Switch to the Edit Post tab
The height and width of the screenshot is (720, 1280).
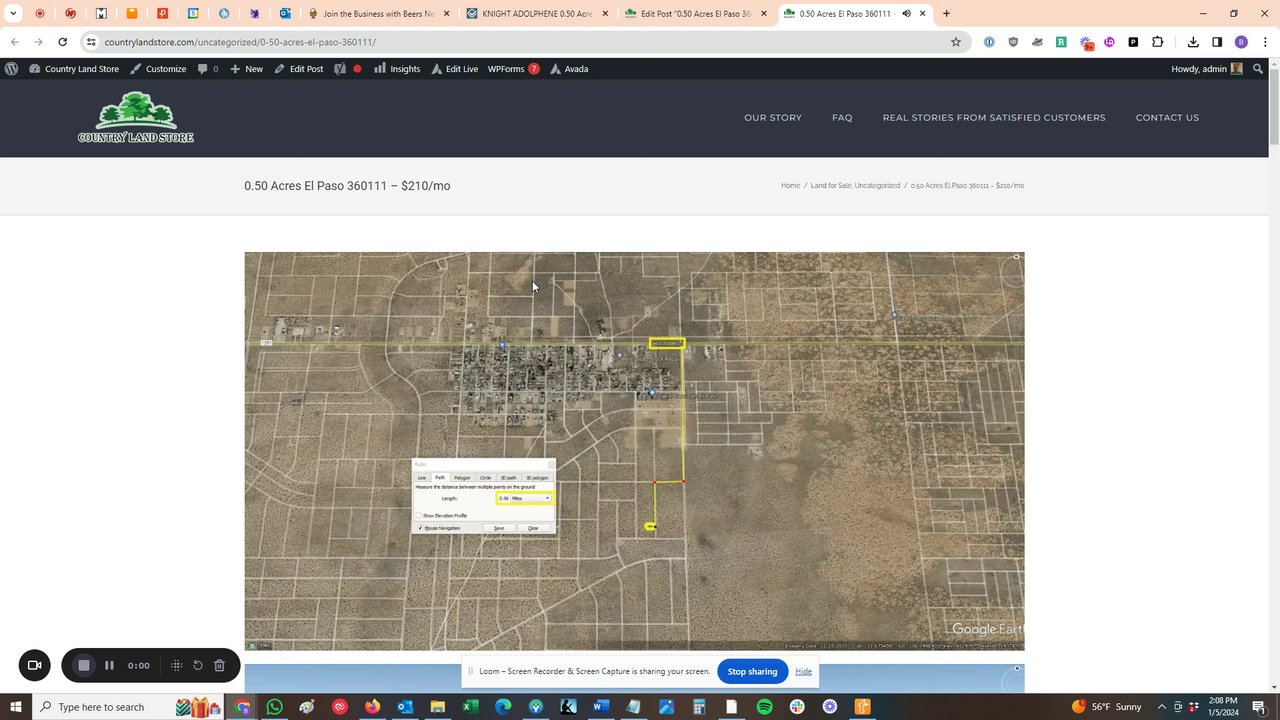click(x=696, y=14)
